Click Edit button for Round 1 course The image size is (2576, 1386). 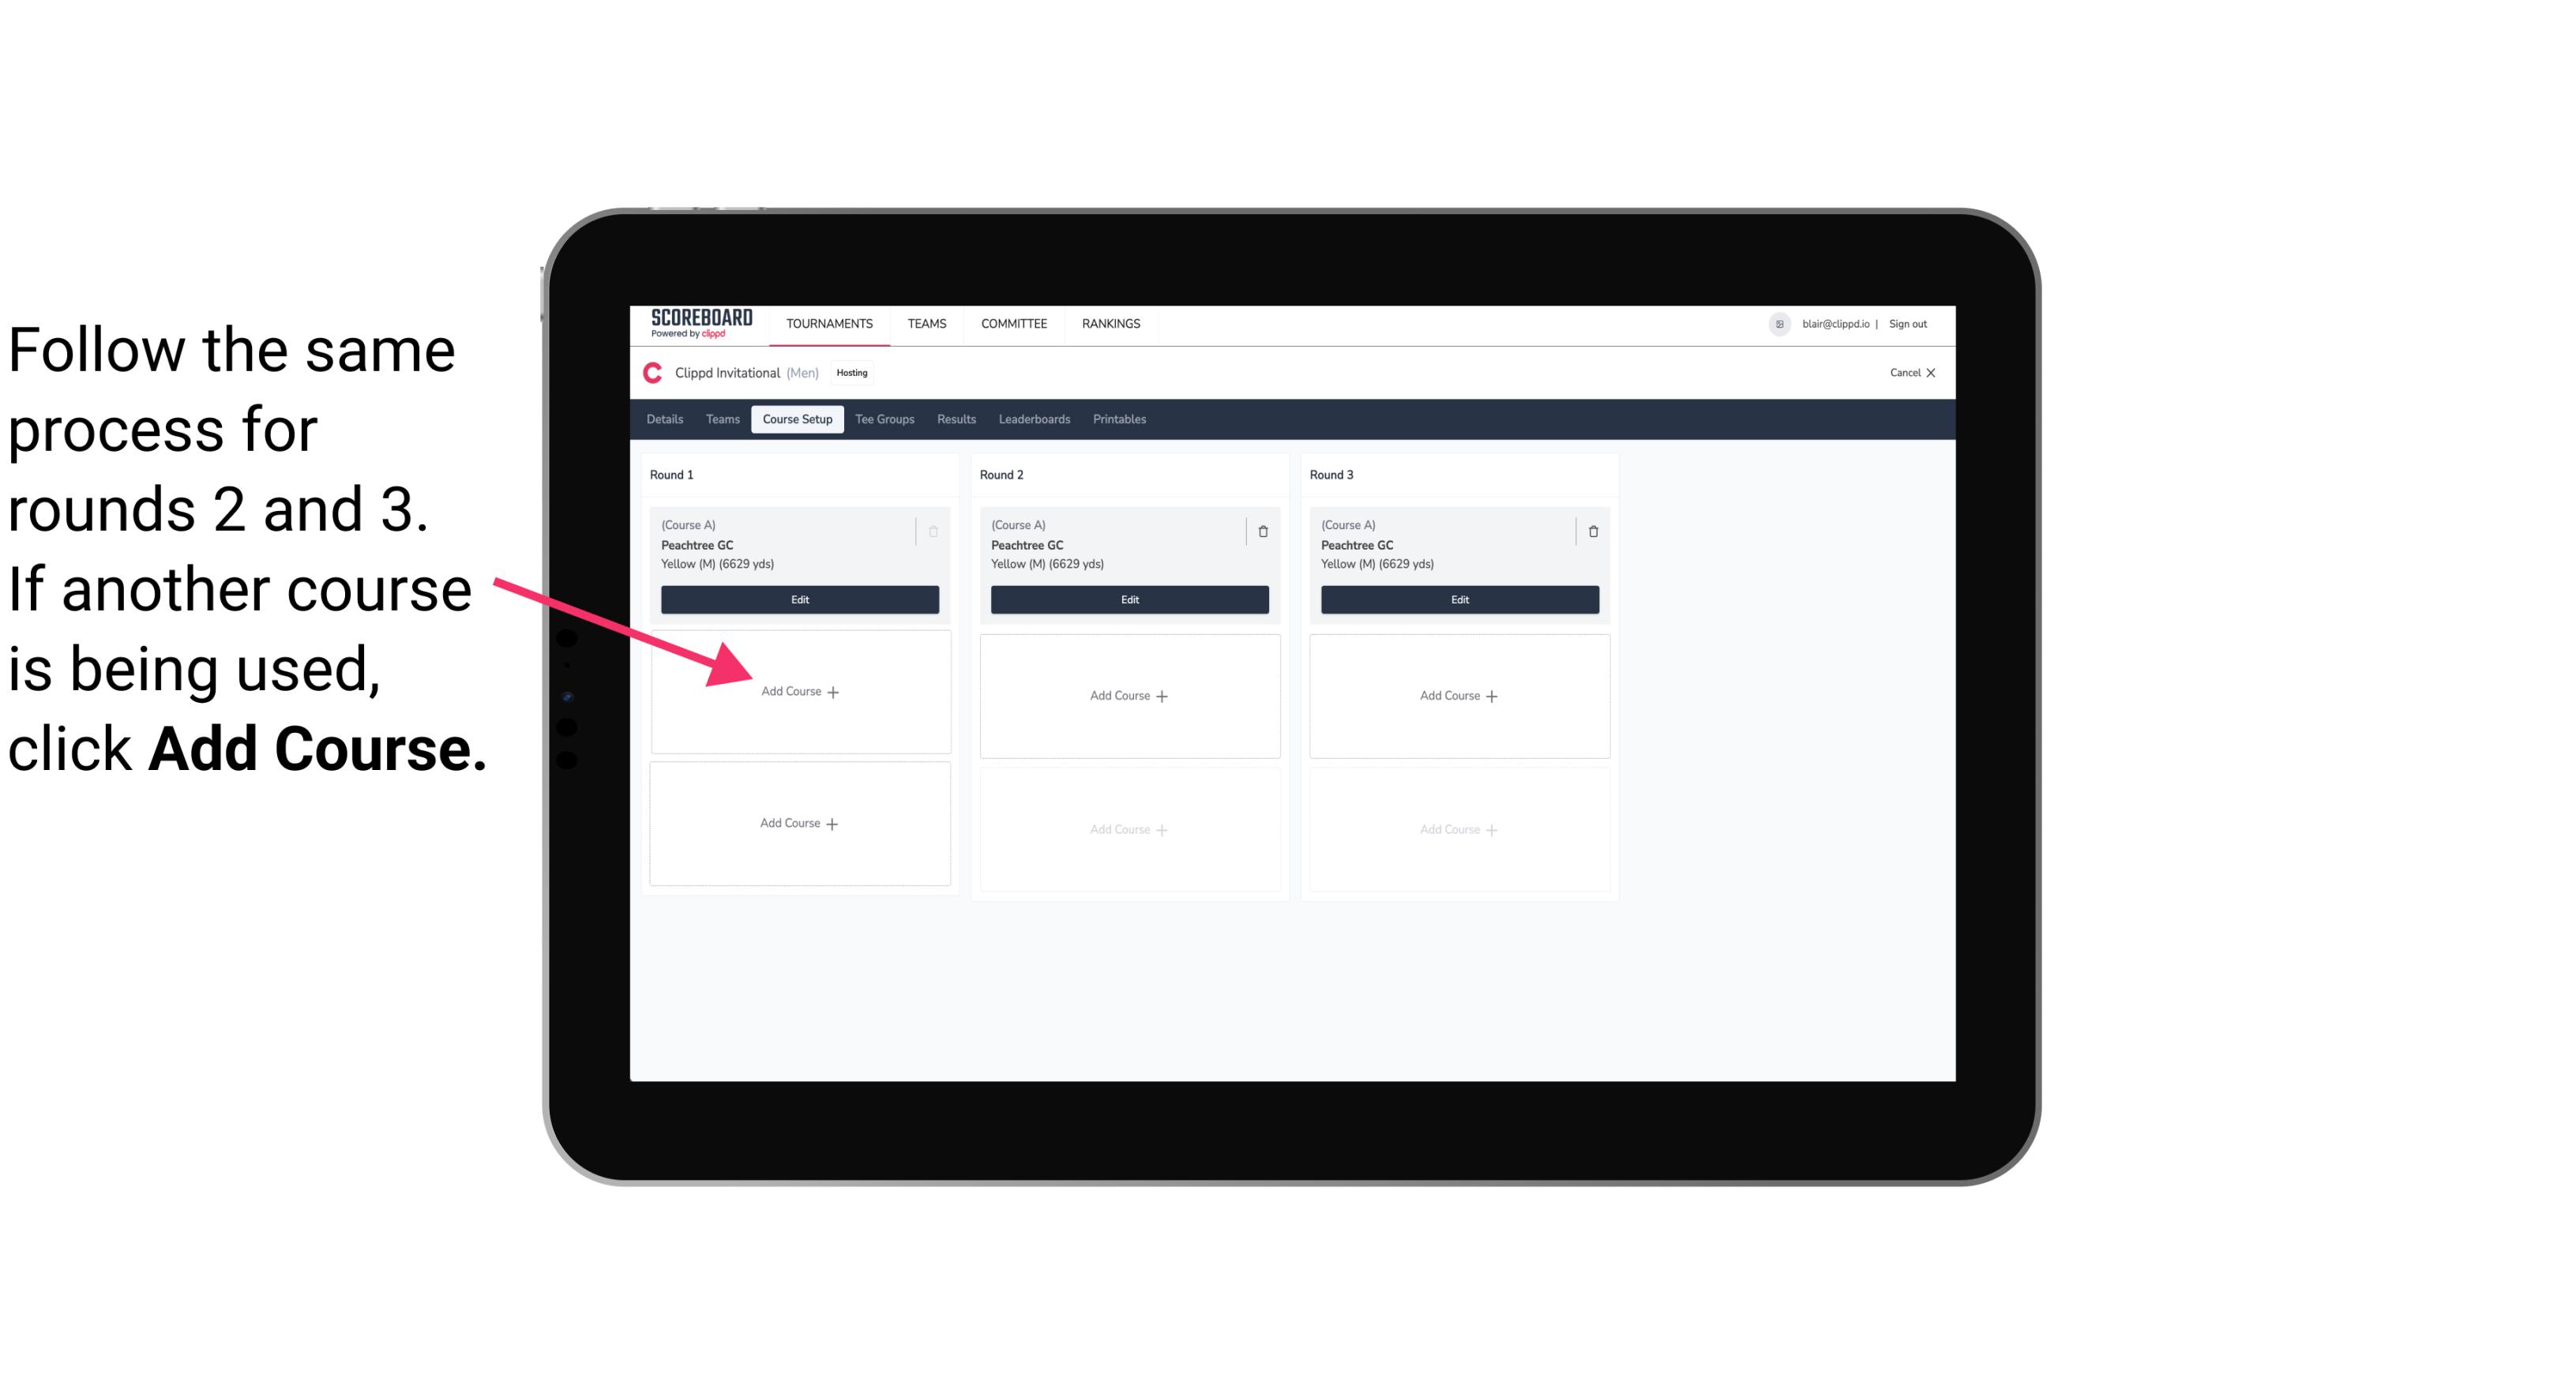pos(798,599)
